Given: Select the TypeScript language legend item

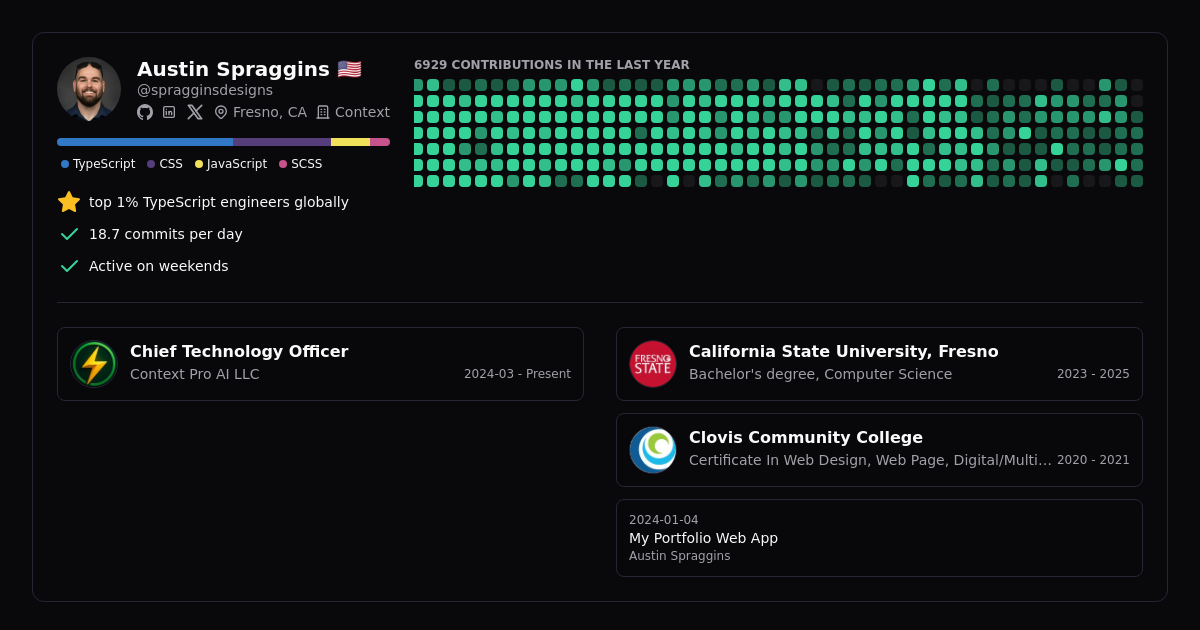Looking at the screenshot, I should (98, 164).
